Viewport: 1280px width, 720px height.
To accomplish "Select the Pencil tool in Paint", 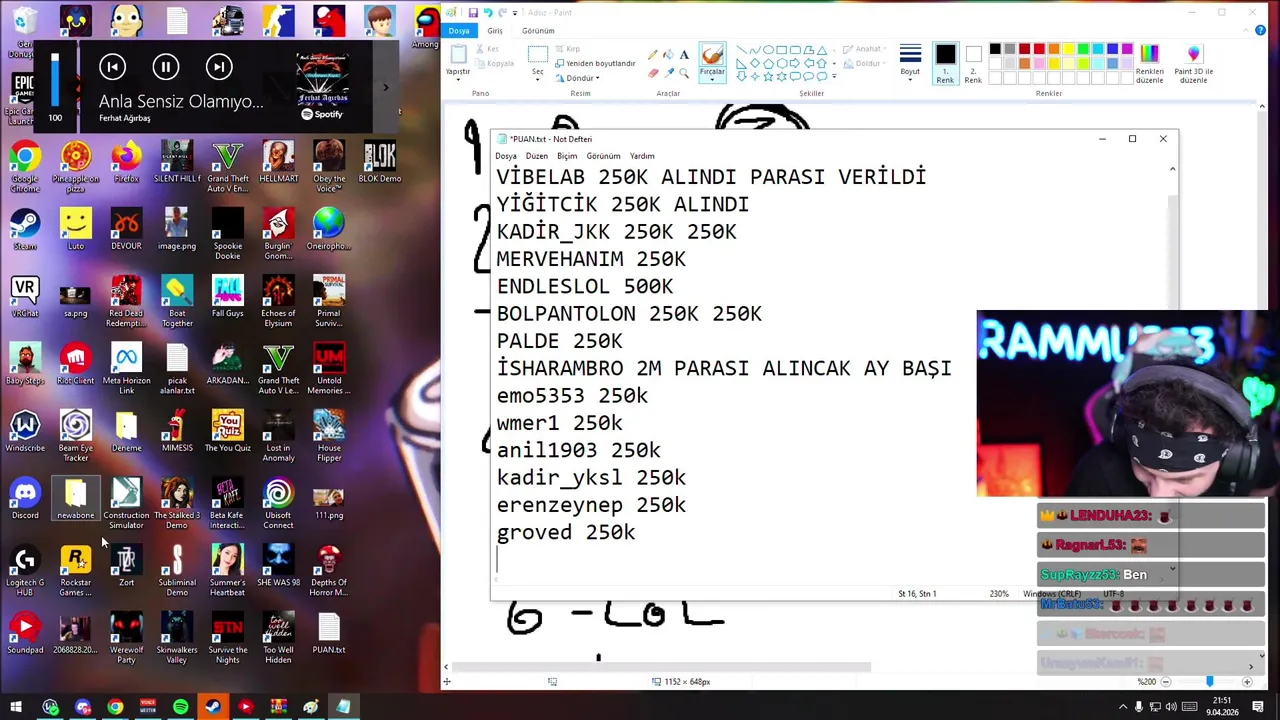I will 653,55.
